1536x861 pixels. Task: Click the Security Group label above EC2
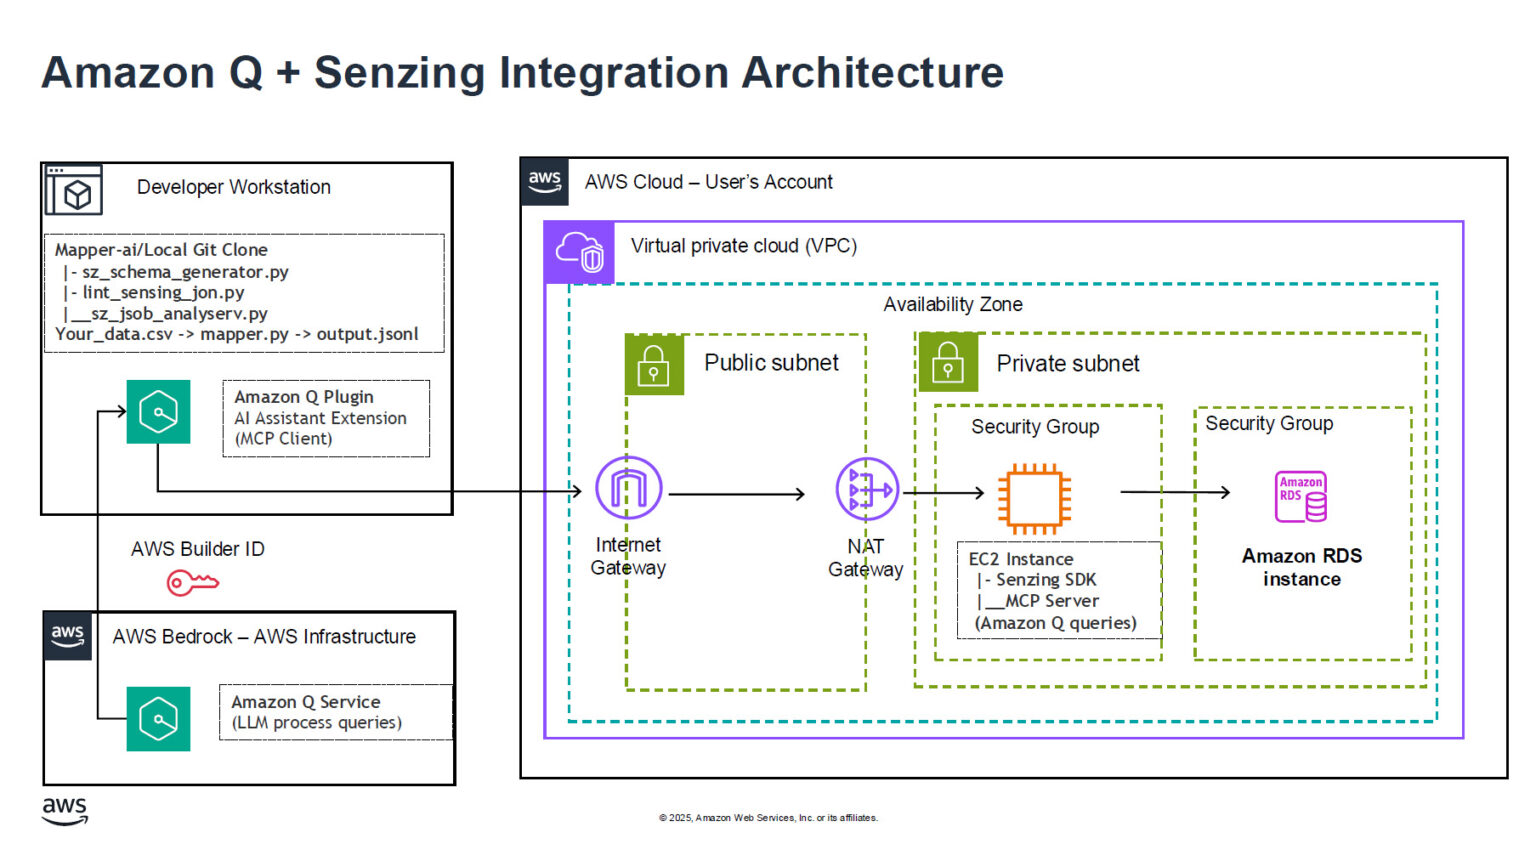coord(1035,427)
